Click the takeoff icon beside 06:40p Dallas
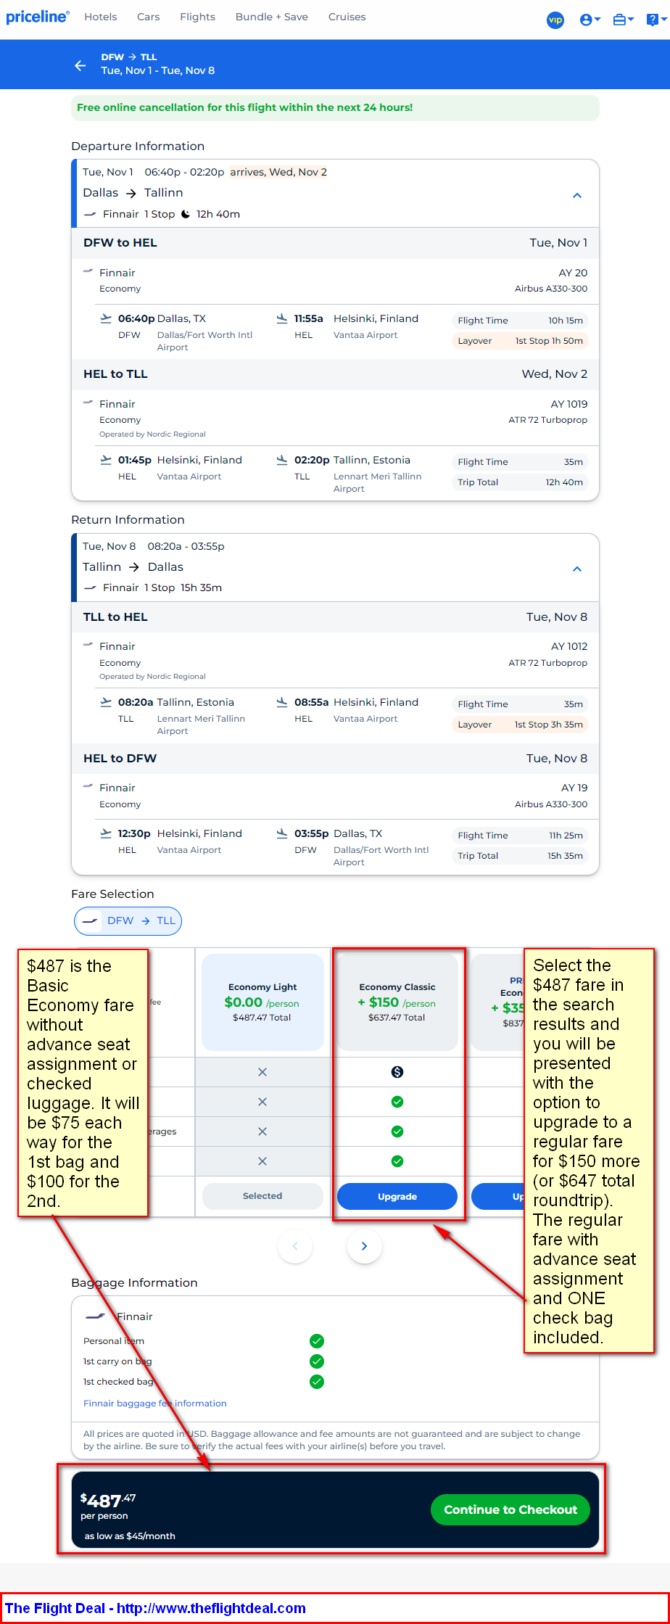 (106, 318)
